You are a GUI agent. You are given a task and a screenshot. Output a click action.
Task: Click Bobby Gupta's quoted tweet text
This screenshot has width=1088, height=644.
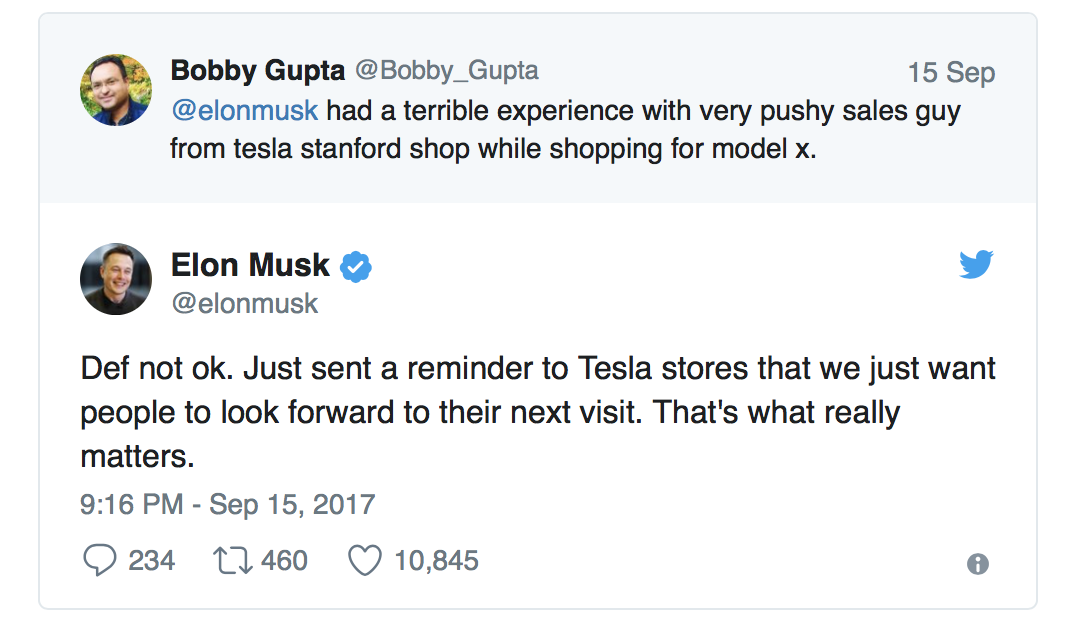click(x=566, y=130)
